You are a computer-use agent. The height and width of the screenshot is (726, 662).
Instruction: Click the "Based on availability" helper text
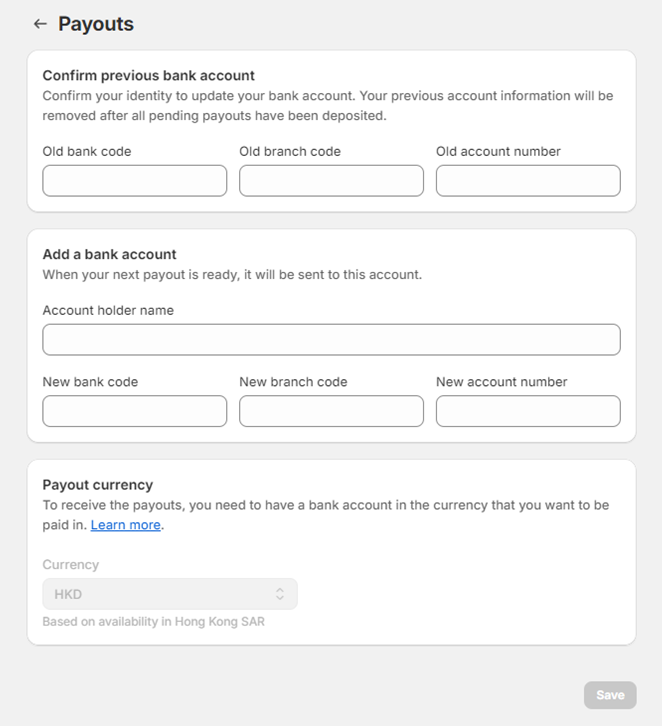pos(153,622)
